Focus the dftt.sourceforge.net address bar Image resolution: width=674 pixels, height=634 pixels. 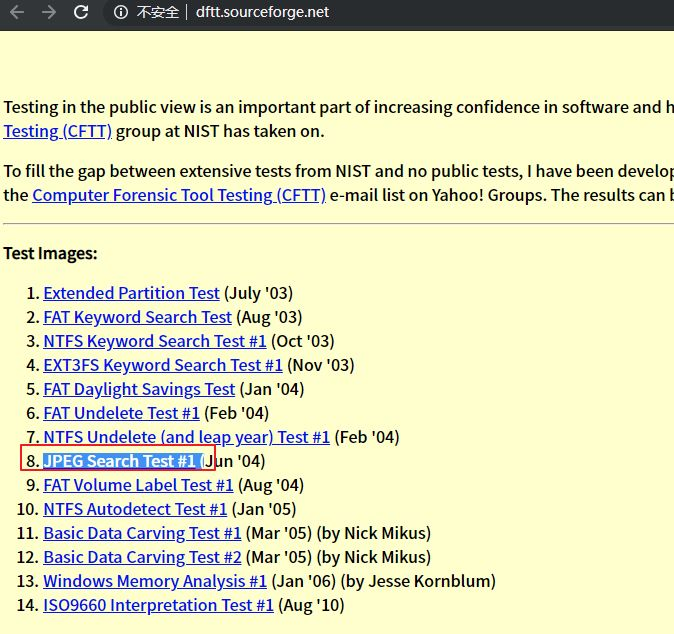(262, 12)
